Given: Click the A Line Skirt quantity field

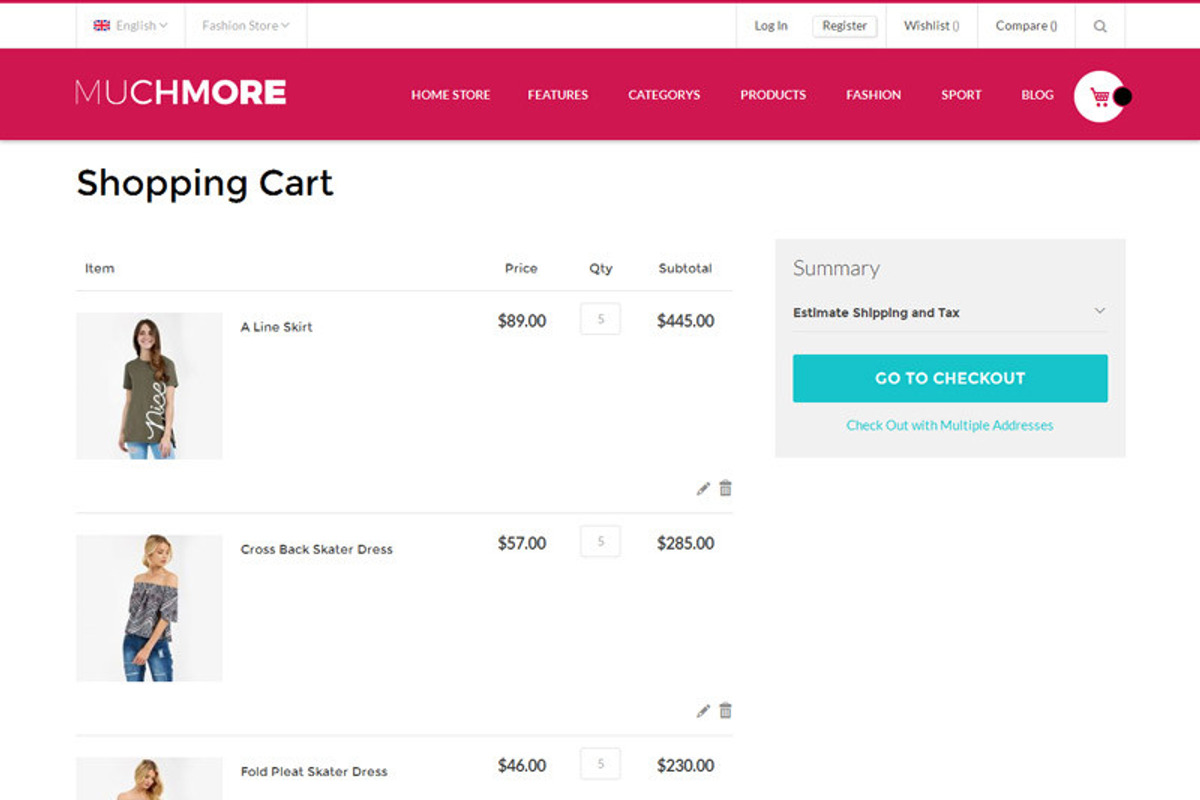Looking at the screenshot, I should coord(600,319).
